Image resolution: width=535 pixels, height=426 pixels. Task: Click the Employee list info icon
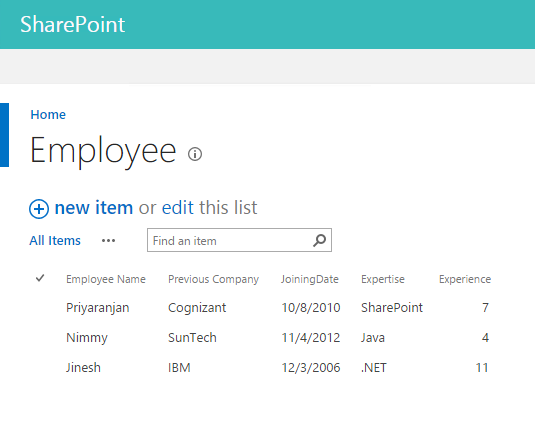pyautogui.click(x=195, y=154)
